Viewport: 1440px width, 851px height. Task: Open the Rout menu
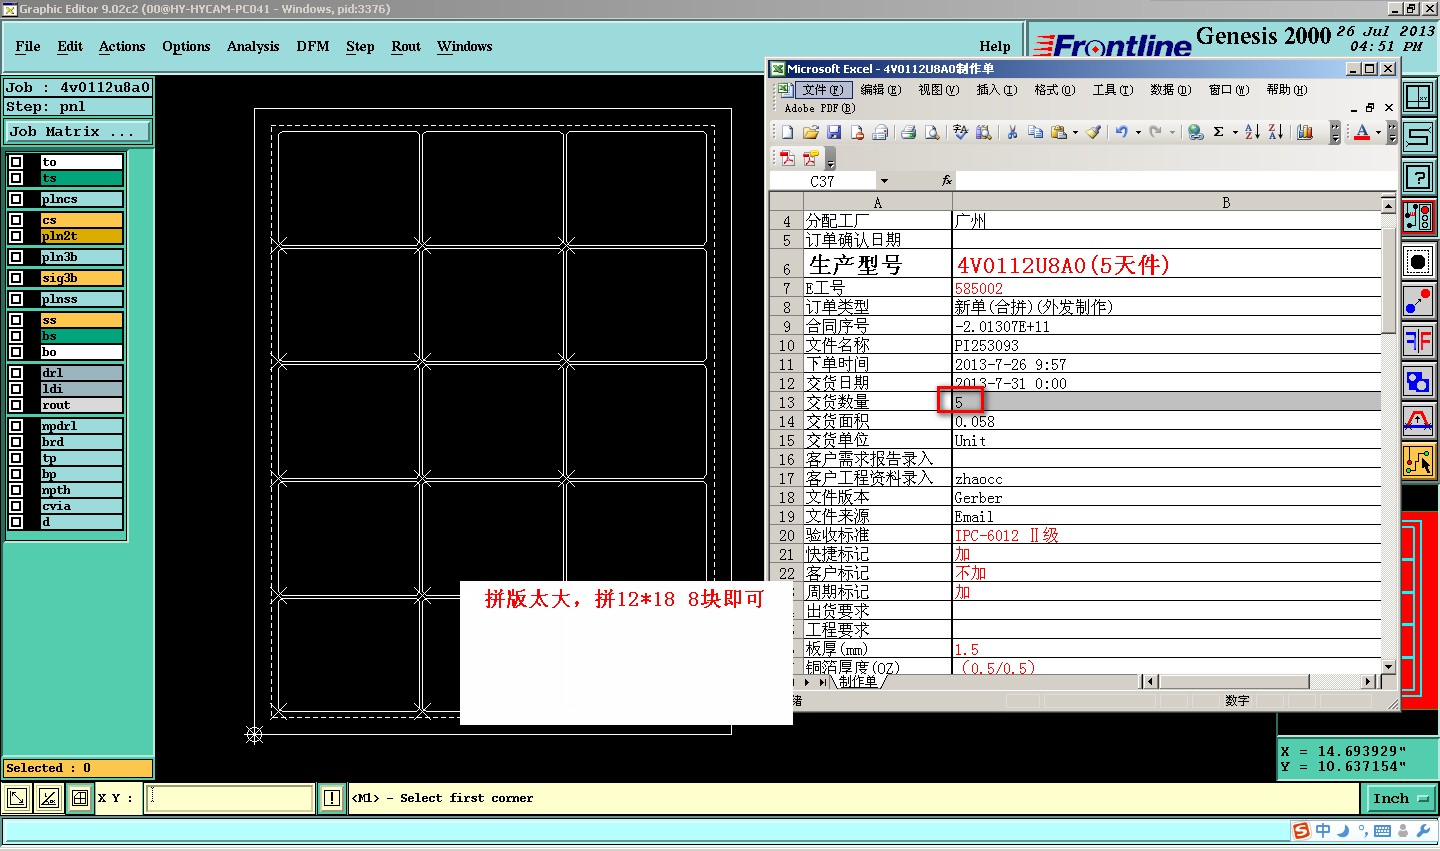[x=406, y=46]
